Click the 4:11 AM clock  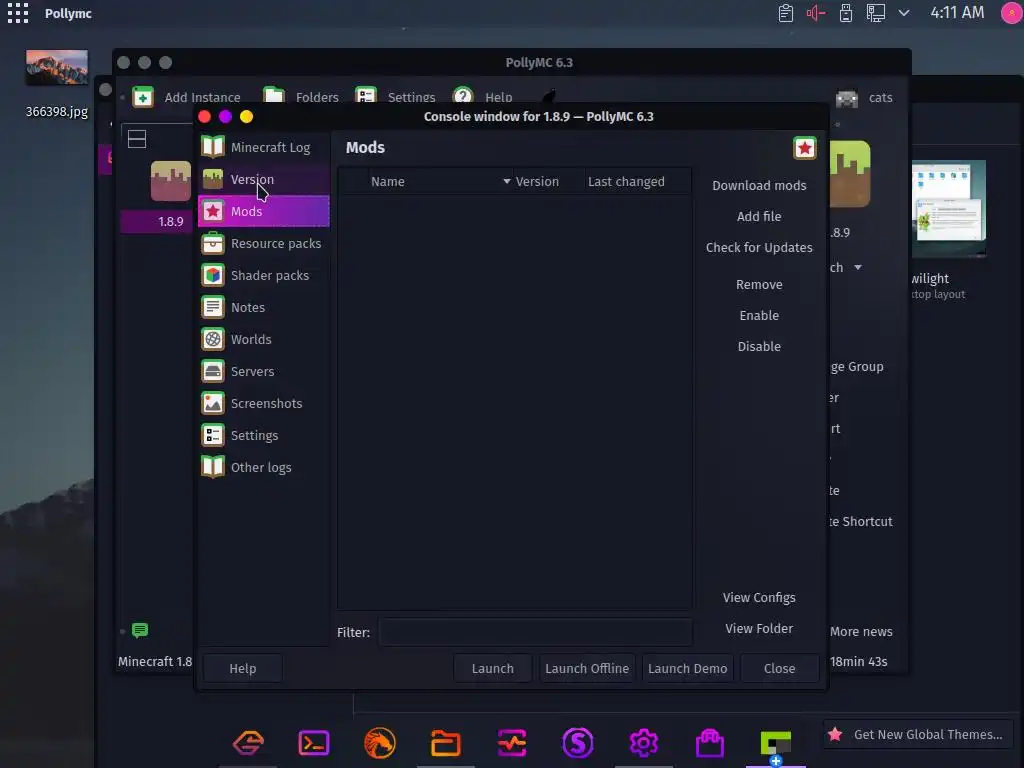pyautogui.click(x=957, y=13)
